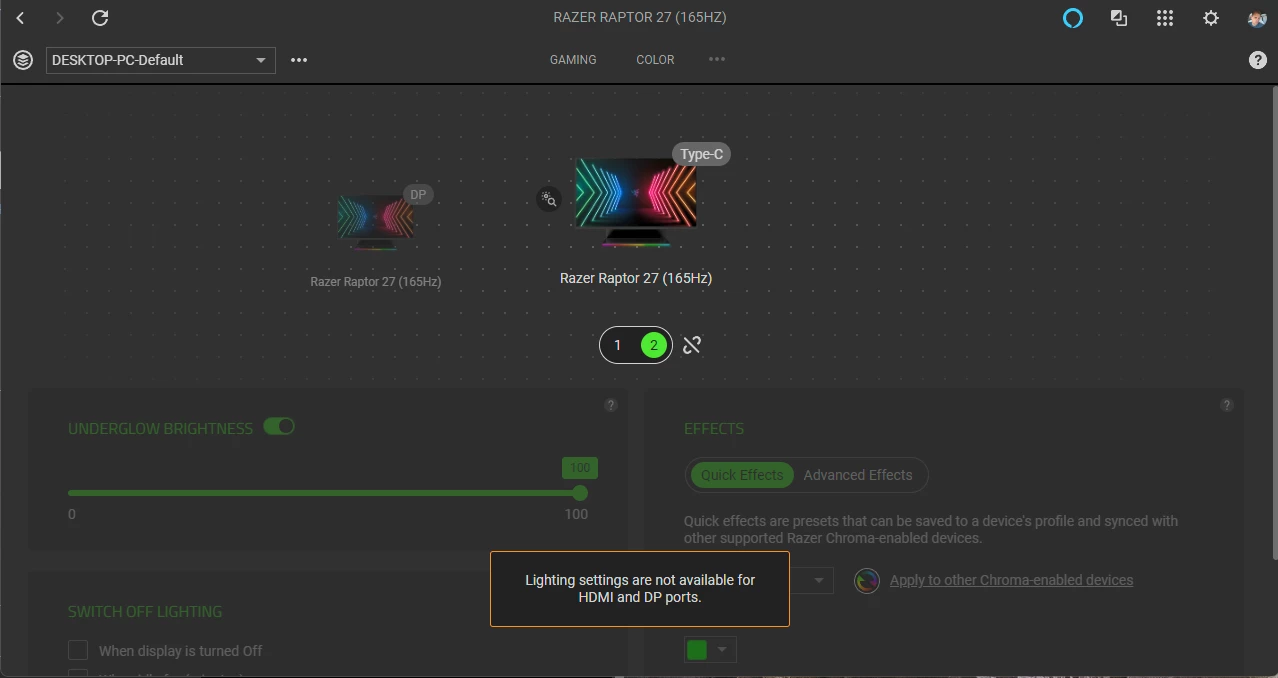Select display number 2
1278x678 pixels.
654,345
